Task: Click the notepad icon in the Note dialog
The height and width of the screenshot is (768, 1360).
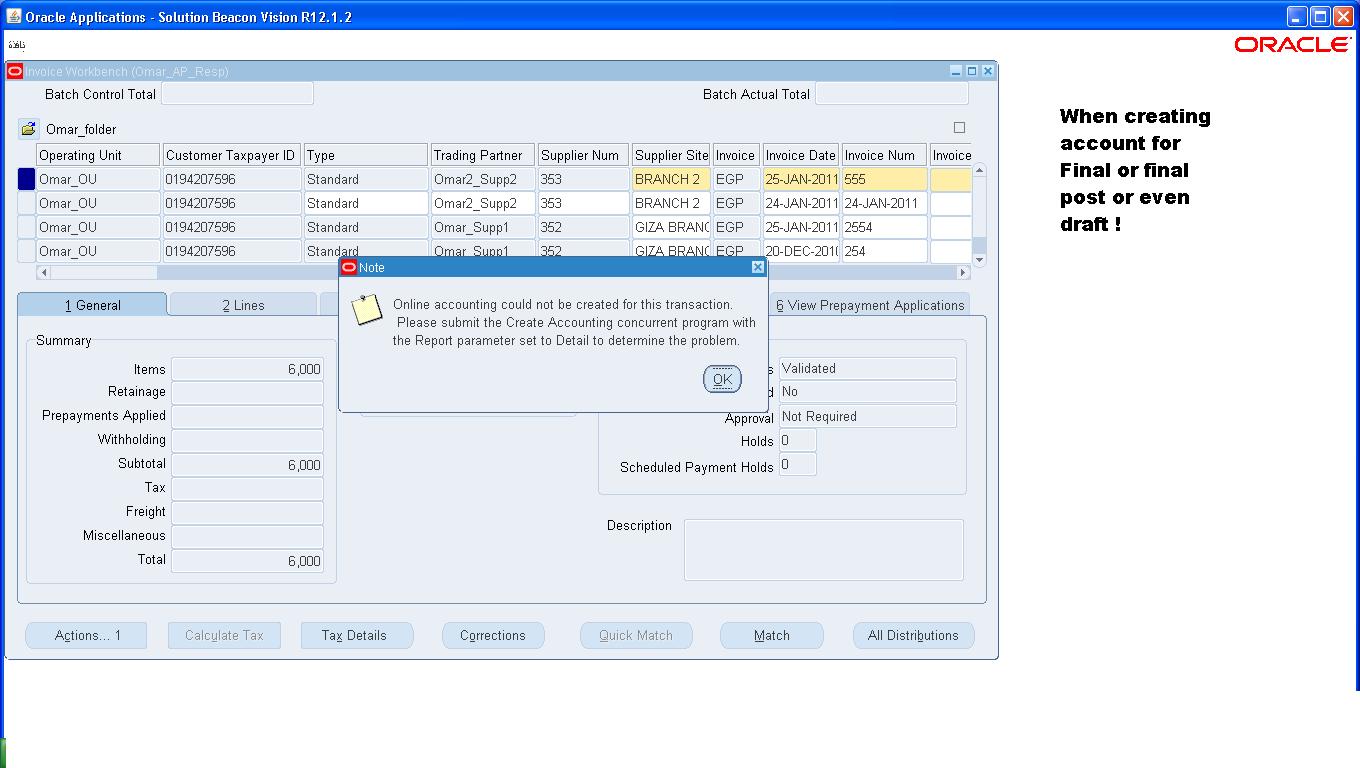Action: [x=367, y=310]
